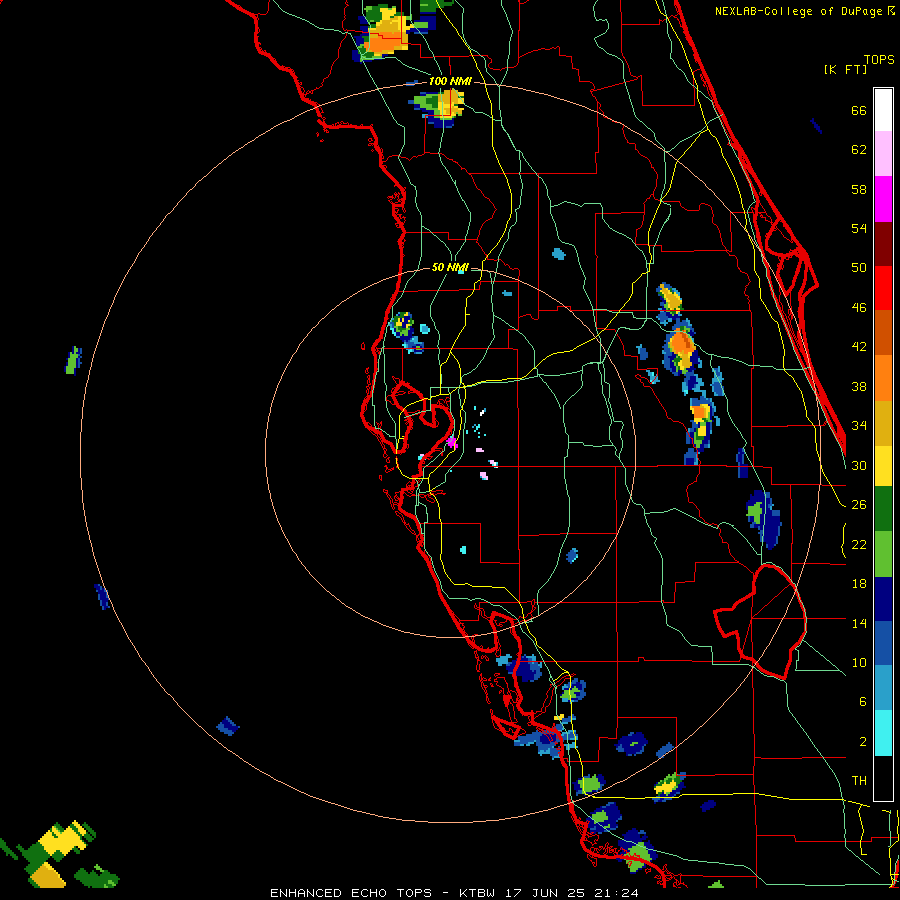
Task: Select the 66 value on the scale
Action: click(859, 110)
